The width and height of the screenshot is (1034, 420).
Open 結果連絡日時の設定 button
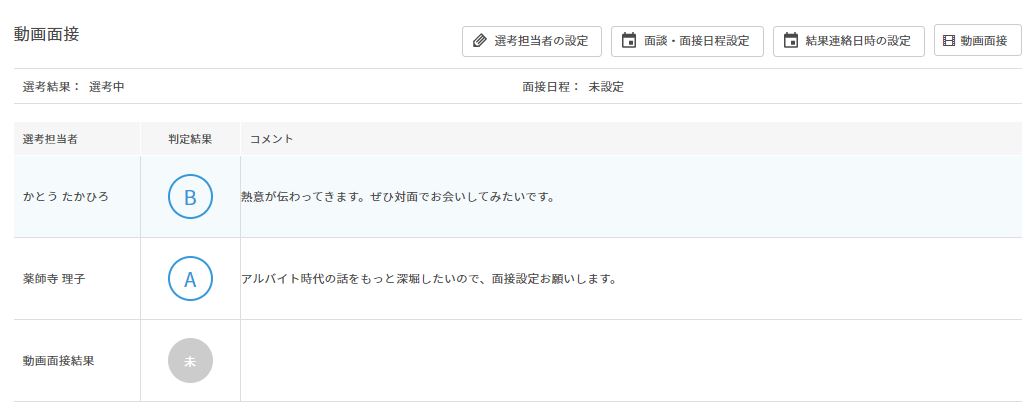tap(849, 41)
